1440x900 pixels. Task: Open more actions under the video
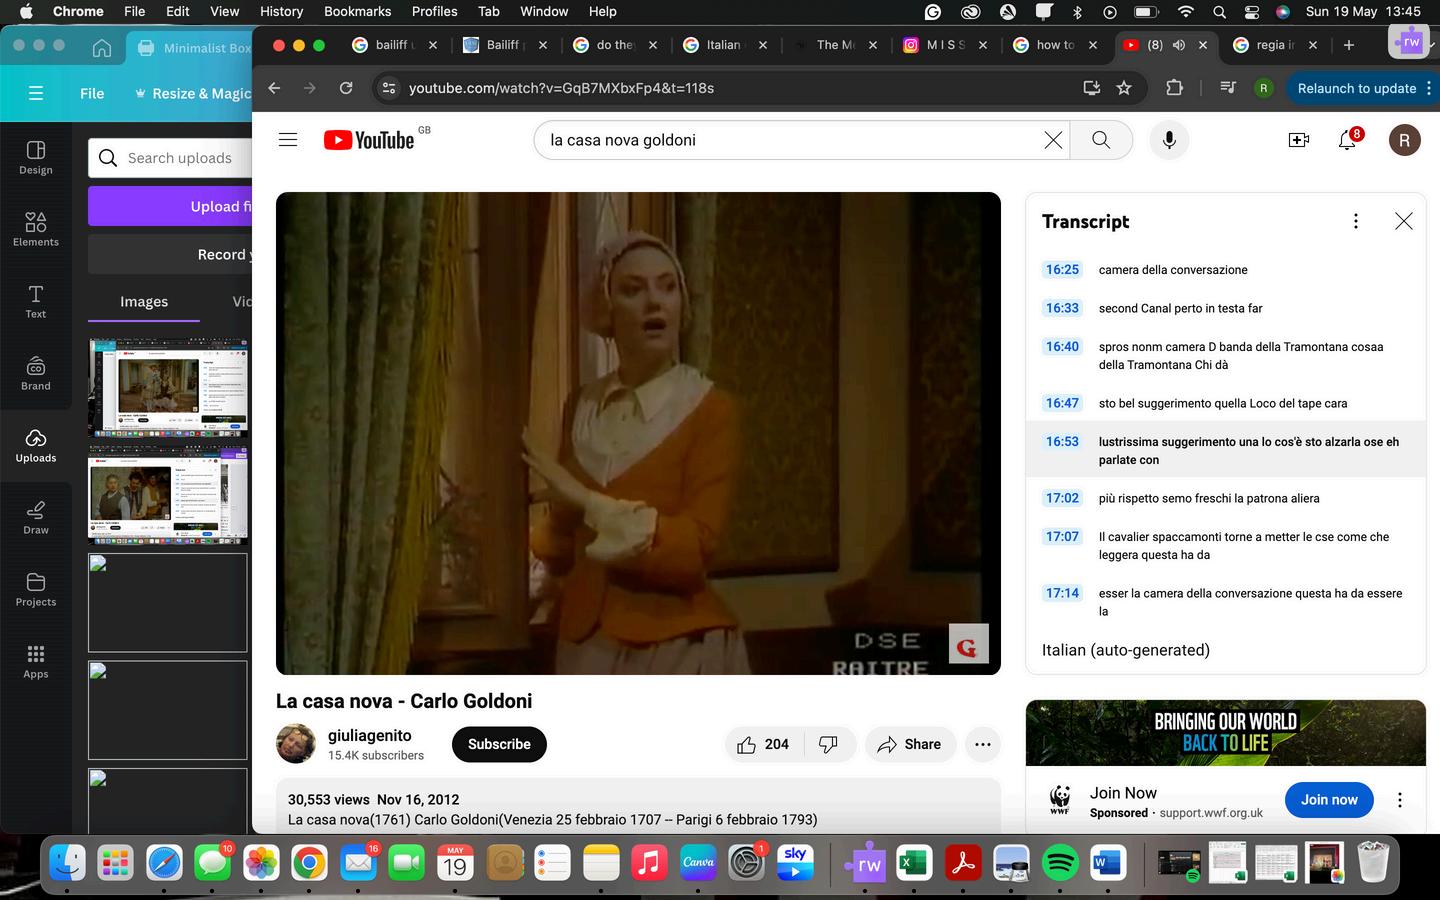(983, 744)
